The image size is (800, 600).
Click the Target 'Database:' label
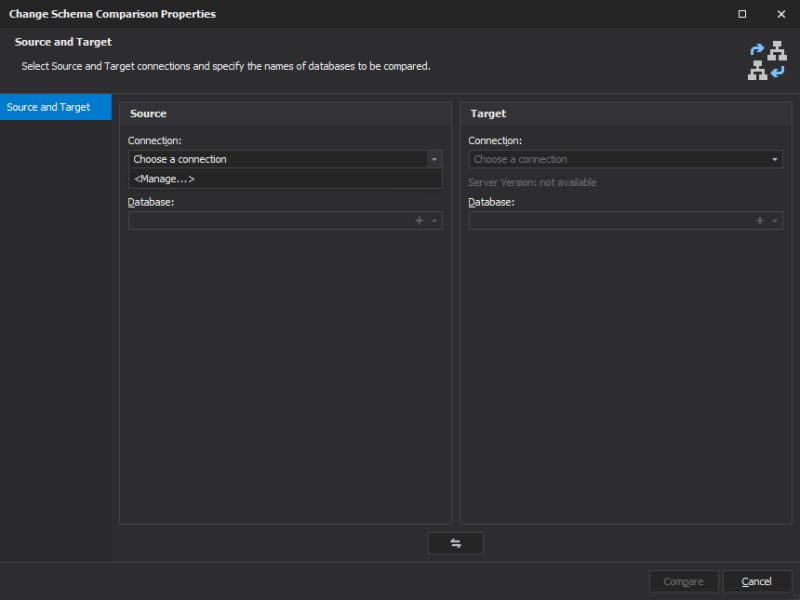point(491,202)
